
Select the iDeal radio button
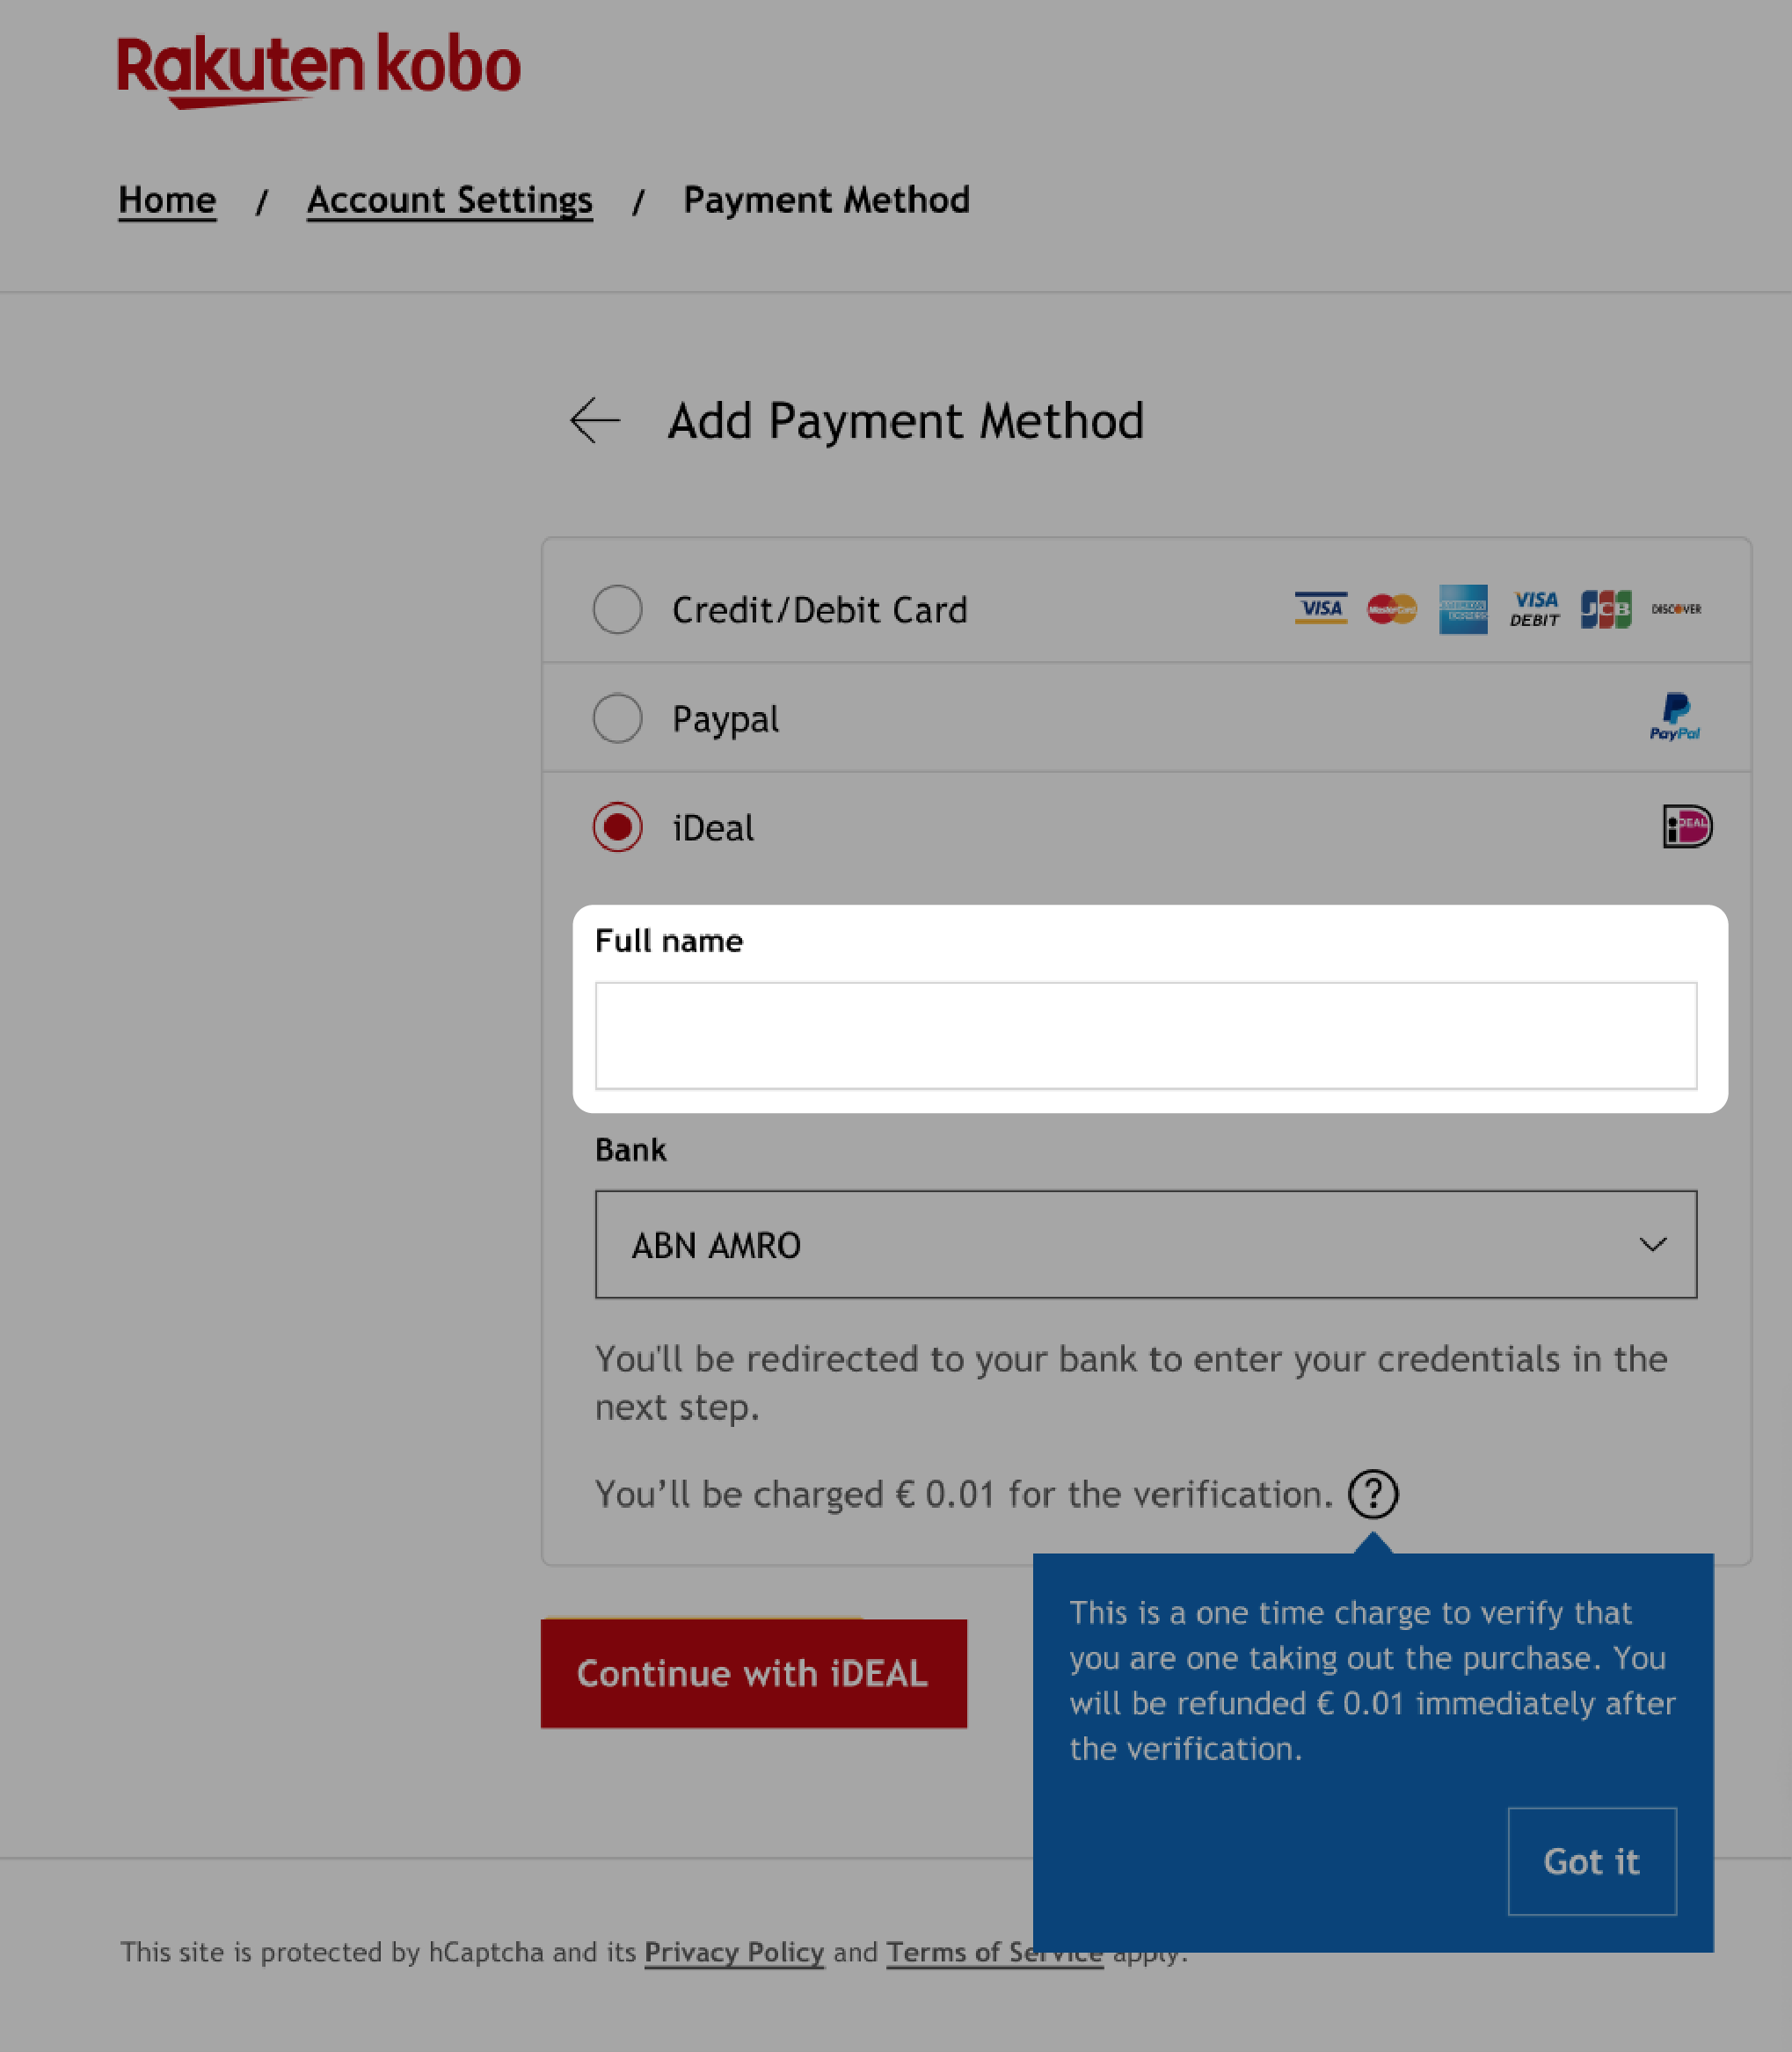point(617,827)
